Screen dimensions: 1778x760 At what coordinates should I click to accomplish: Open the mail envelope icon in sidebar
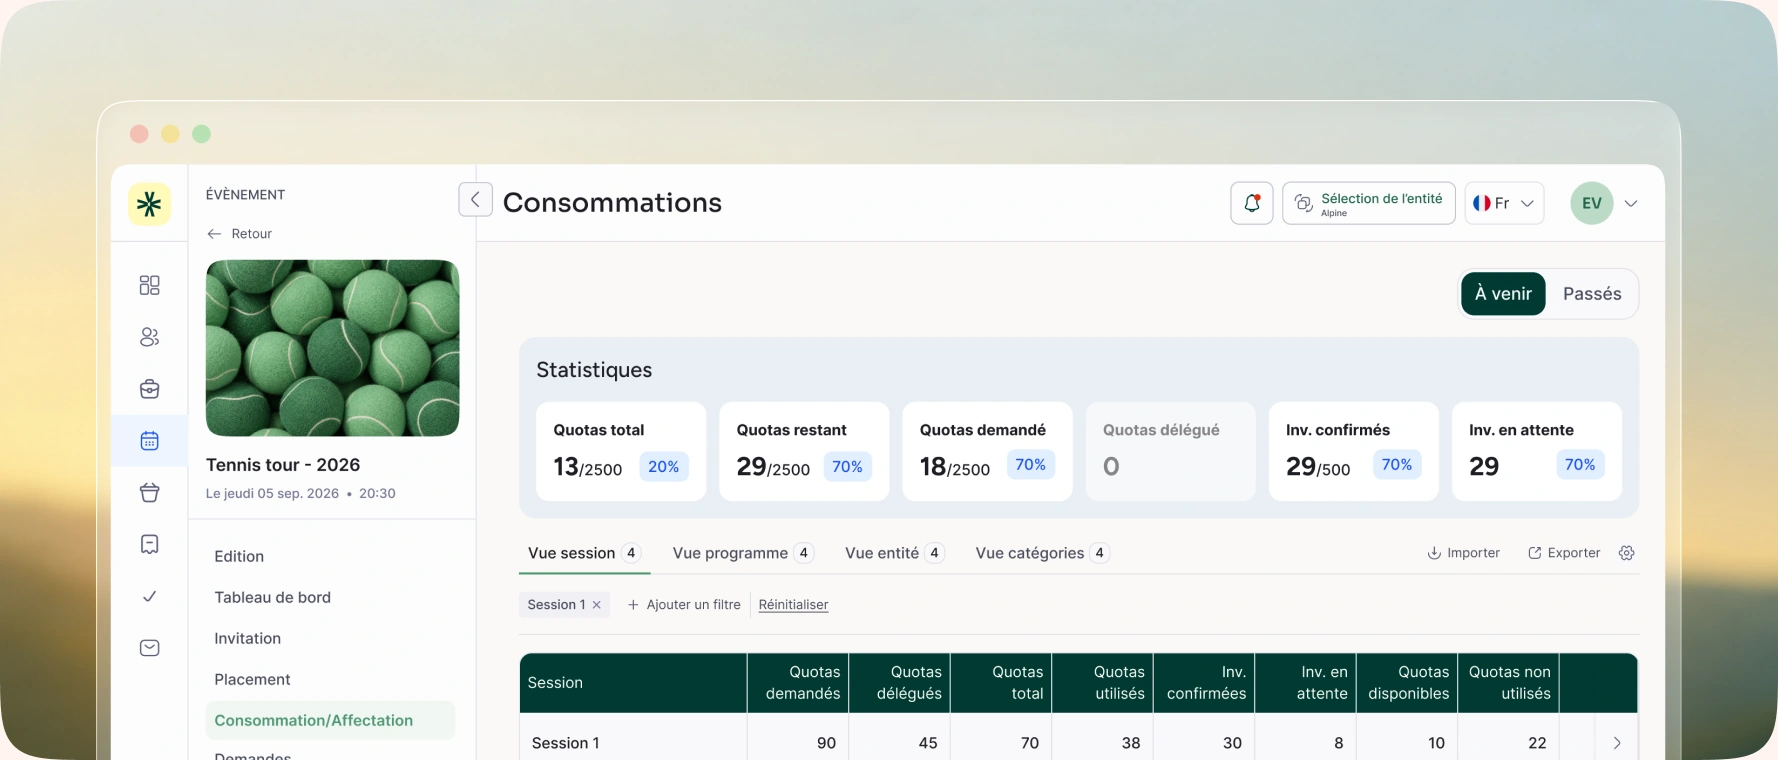click(149, 648)
